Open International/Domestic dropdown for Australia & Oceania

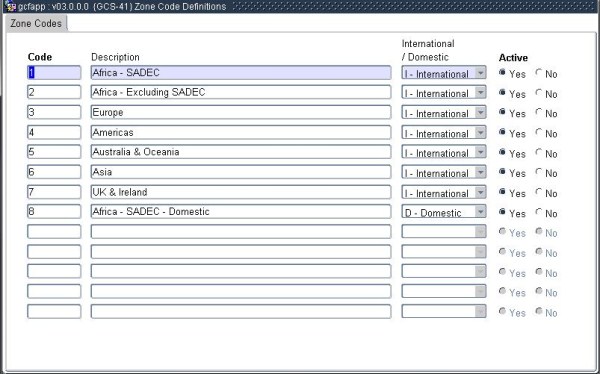pyautogui.click(x=444, y=152)
